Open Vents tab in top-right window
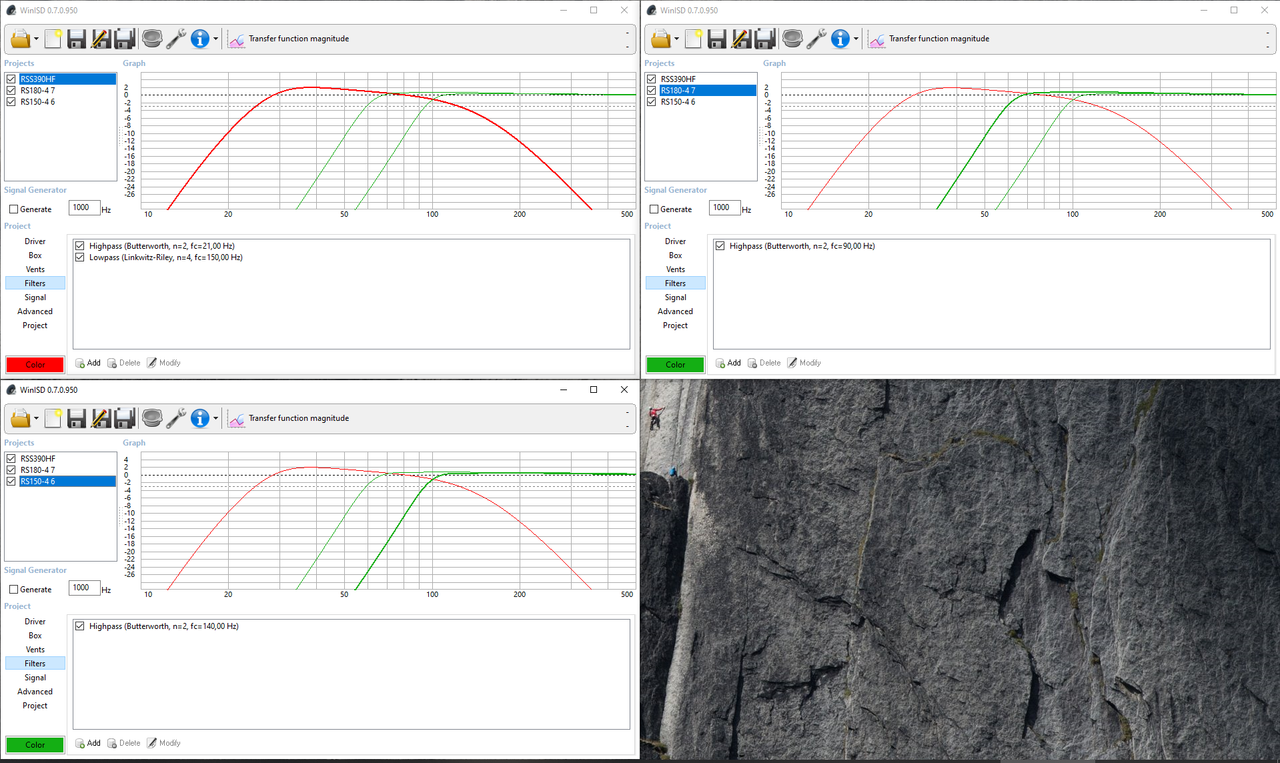The image size is (1280, 763). coord(676,269)
